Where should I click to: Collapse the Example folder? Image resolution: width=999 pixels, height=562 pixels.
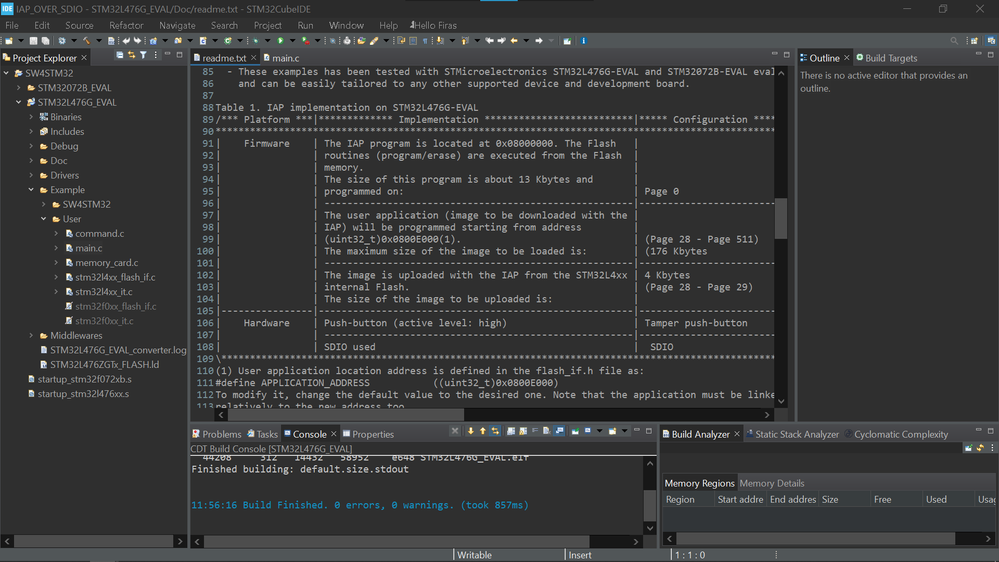31,190
